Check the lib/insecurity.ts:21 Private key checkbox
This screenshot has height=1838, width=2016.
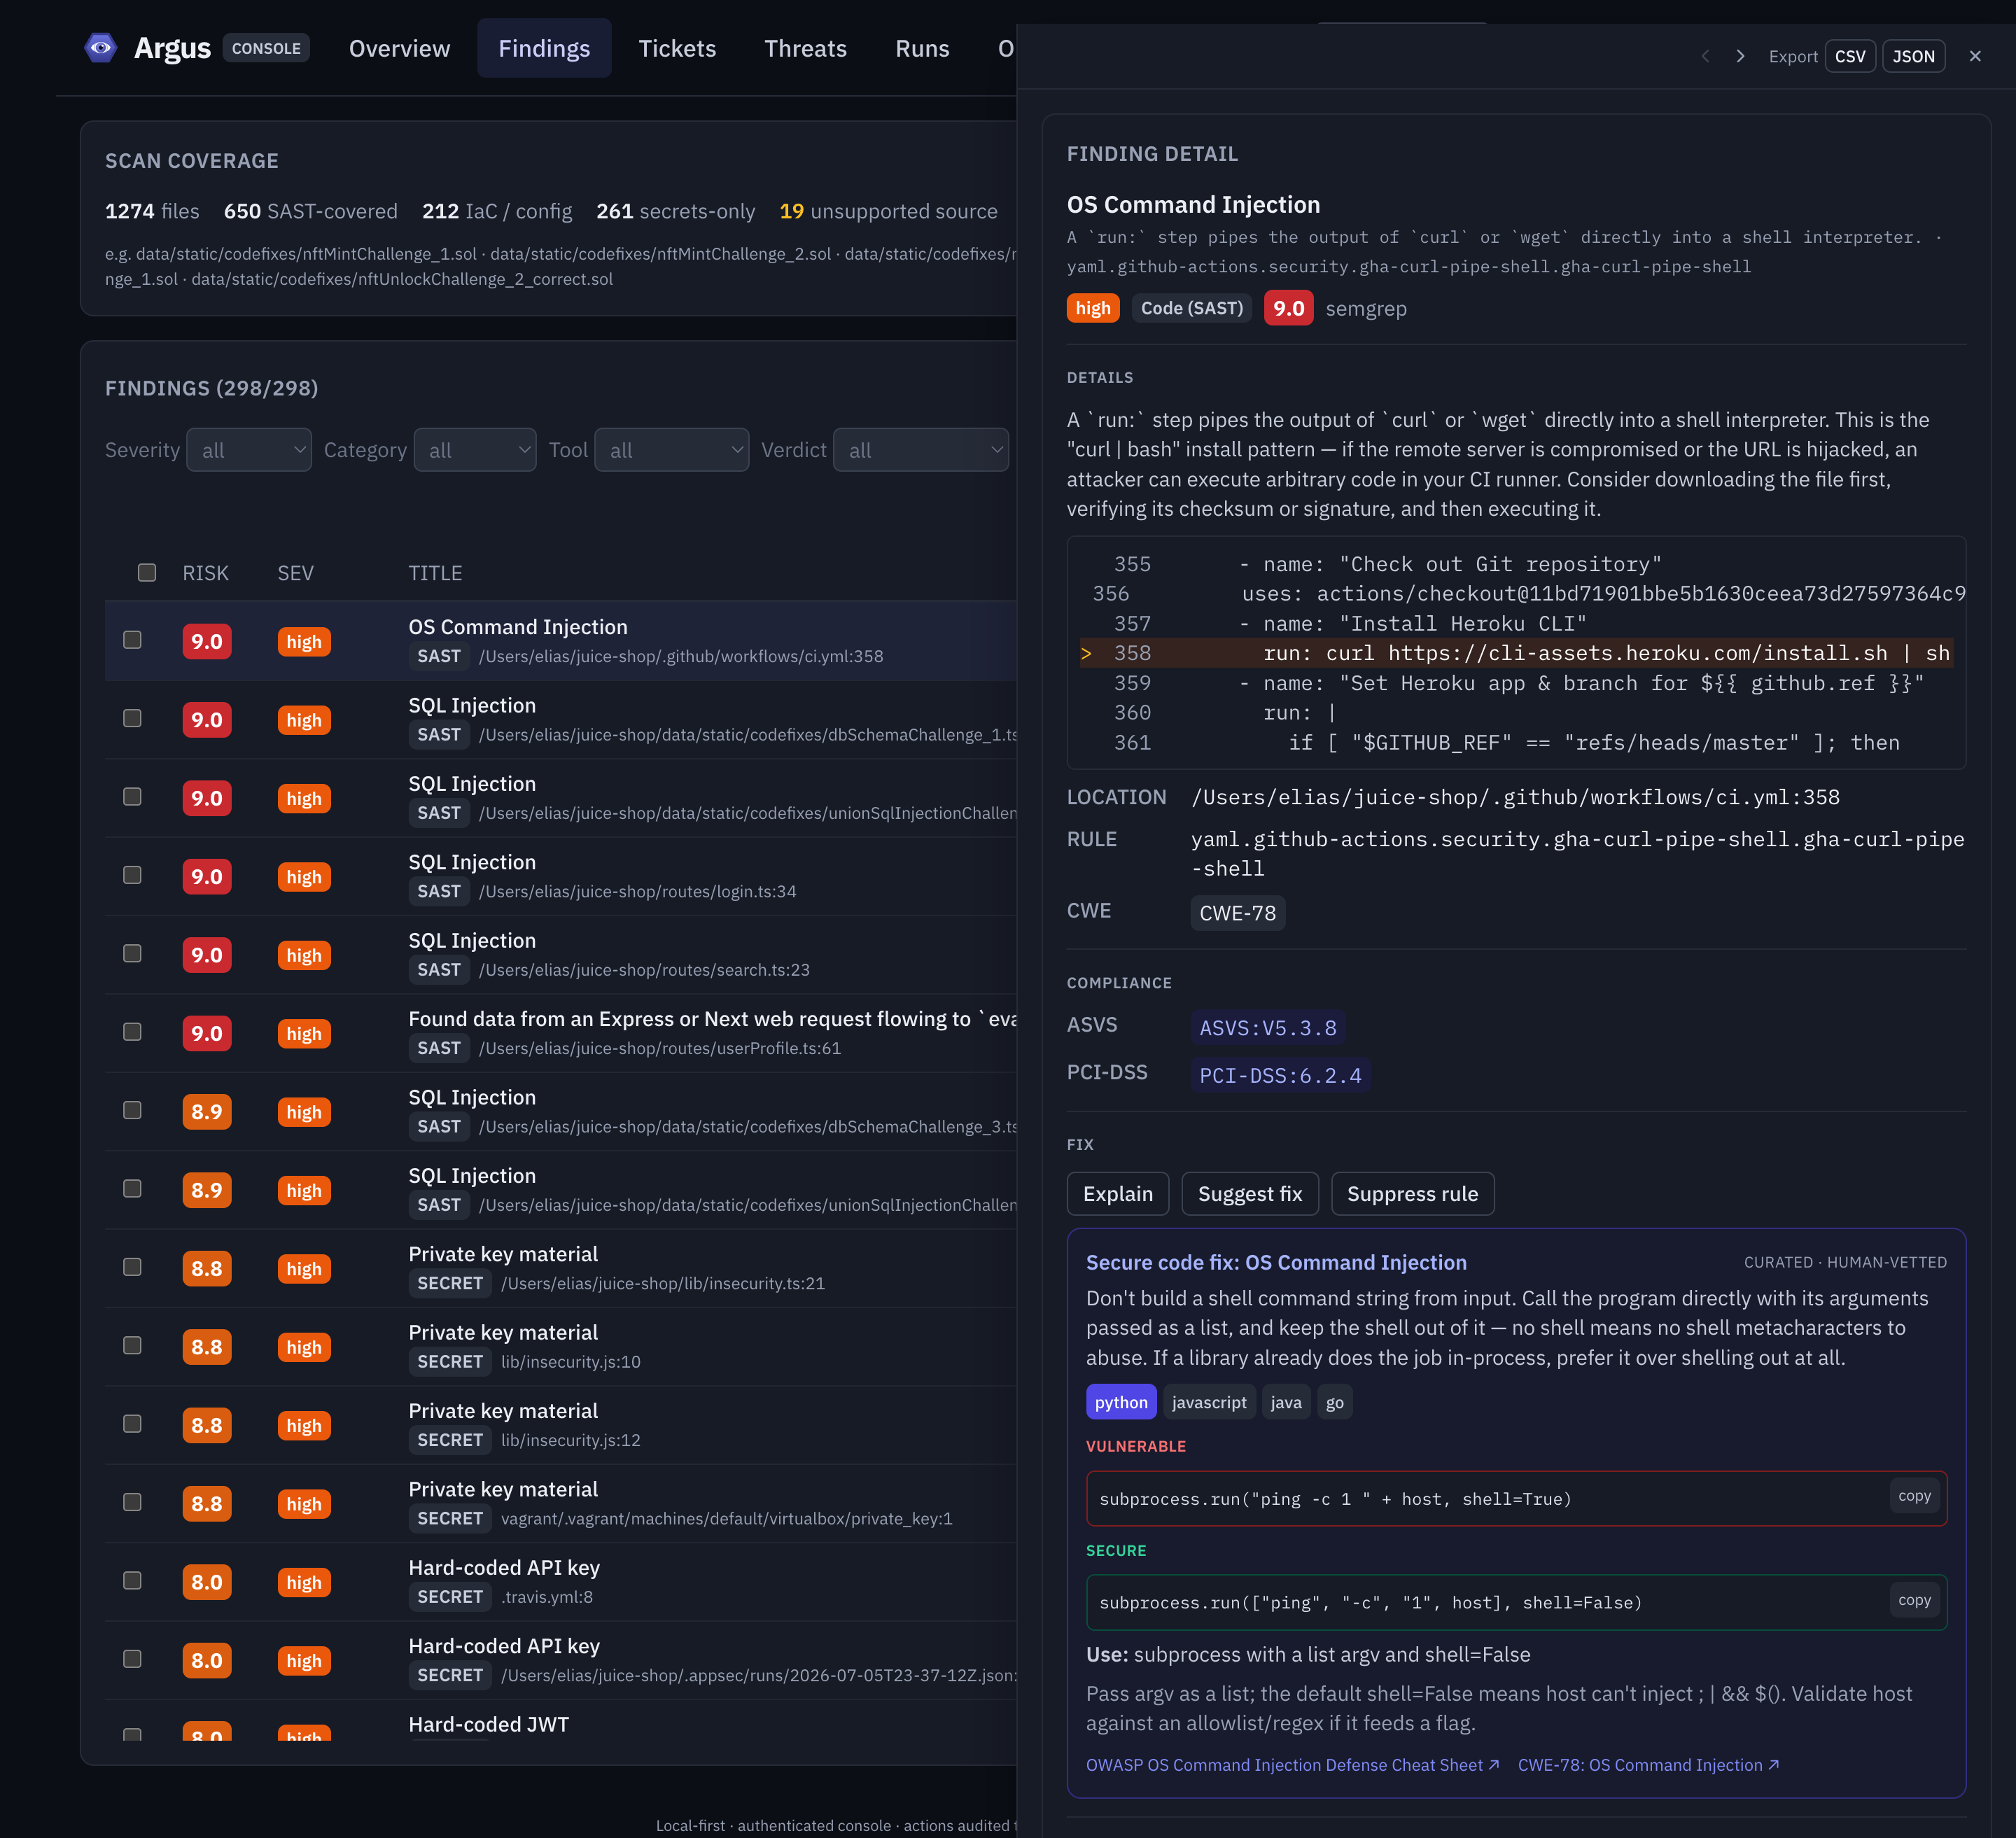(132, 1267)
